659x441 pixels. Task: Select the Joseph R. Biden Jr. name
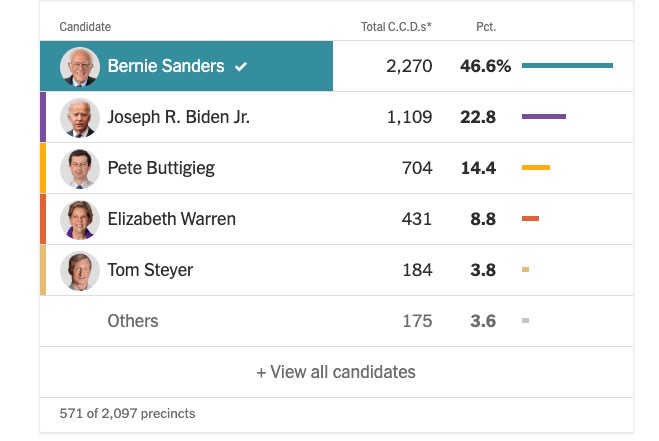179,117
